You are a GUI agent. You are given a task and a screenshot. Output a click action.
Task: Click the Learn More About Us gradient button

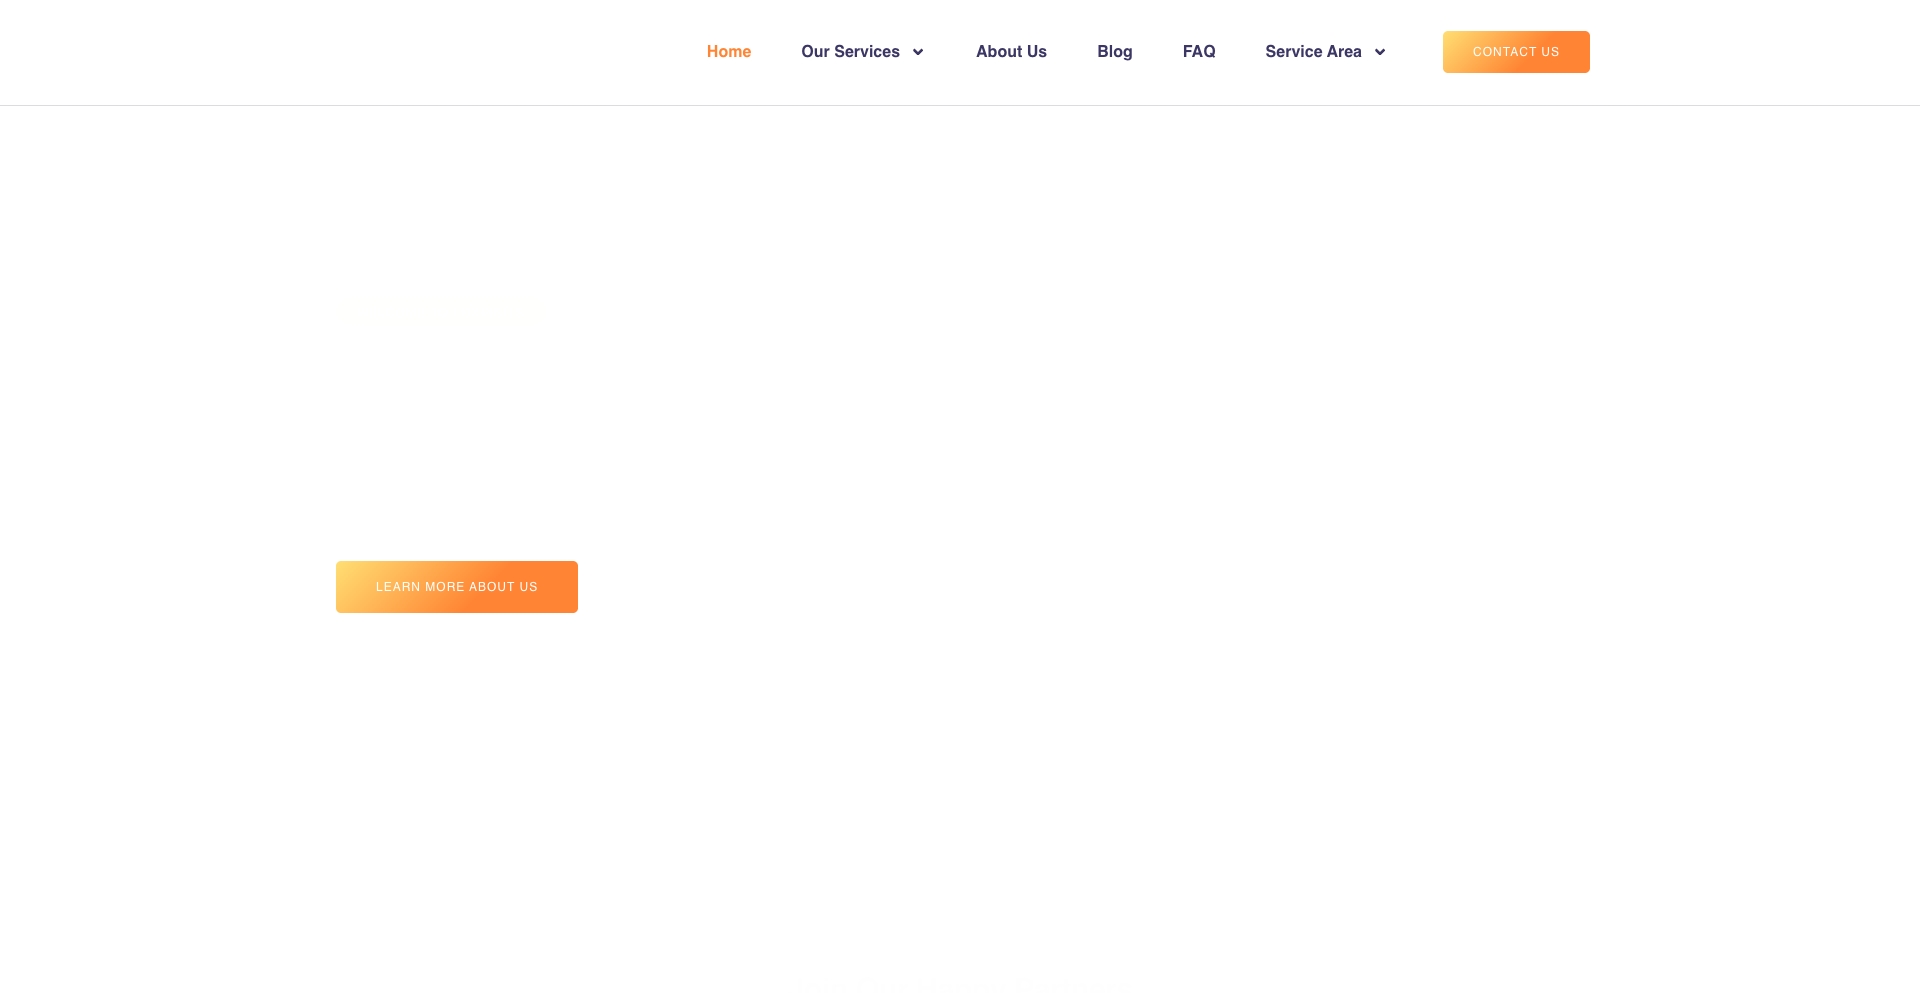[456, 586]
